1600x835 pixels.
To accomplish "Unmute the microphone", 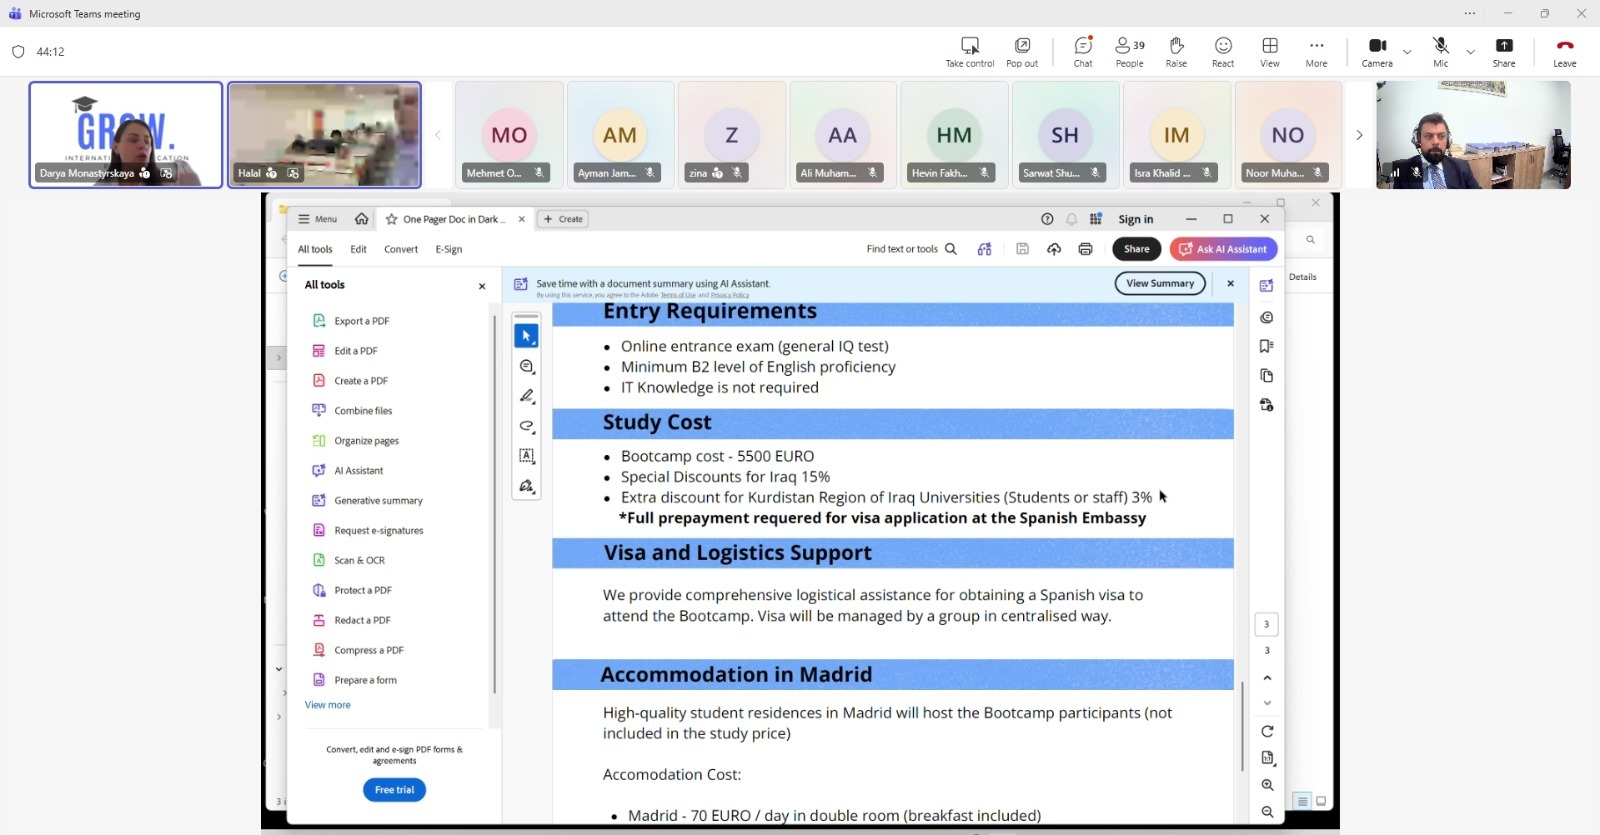I will click(1440, 51).
